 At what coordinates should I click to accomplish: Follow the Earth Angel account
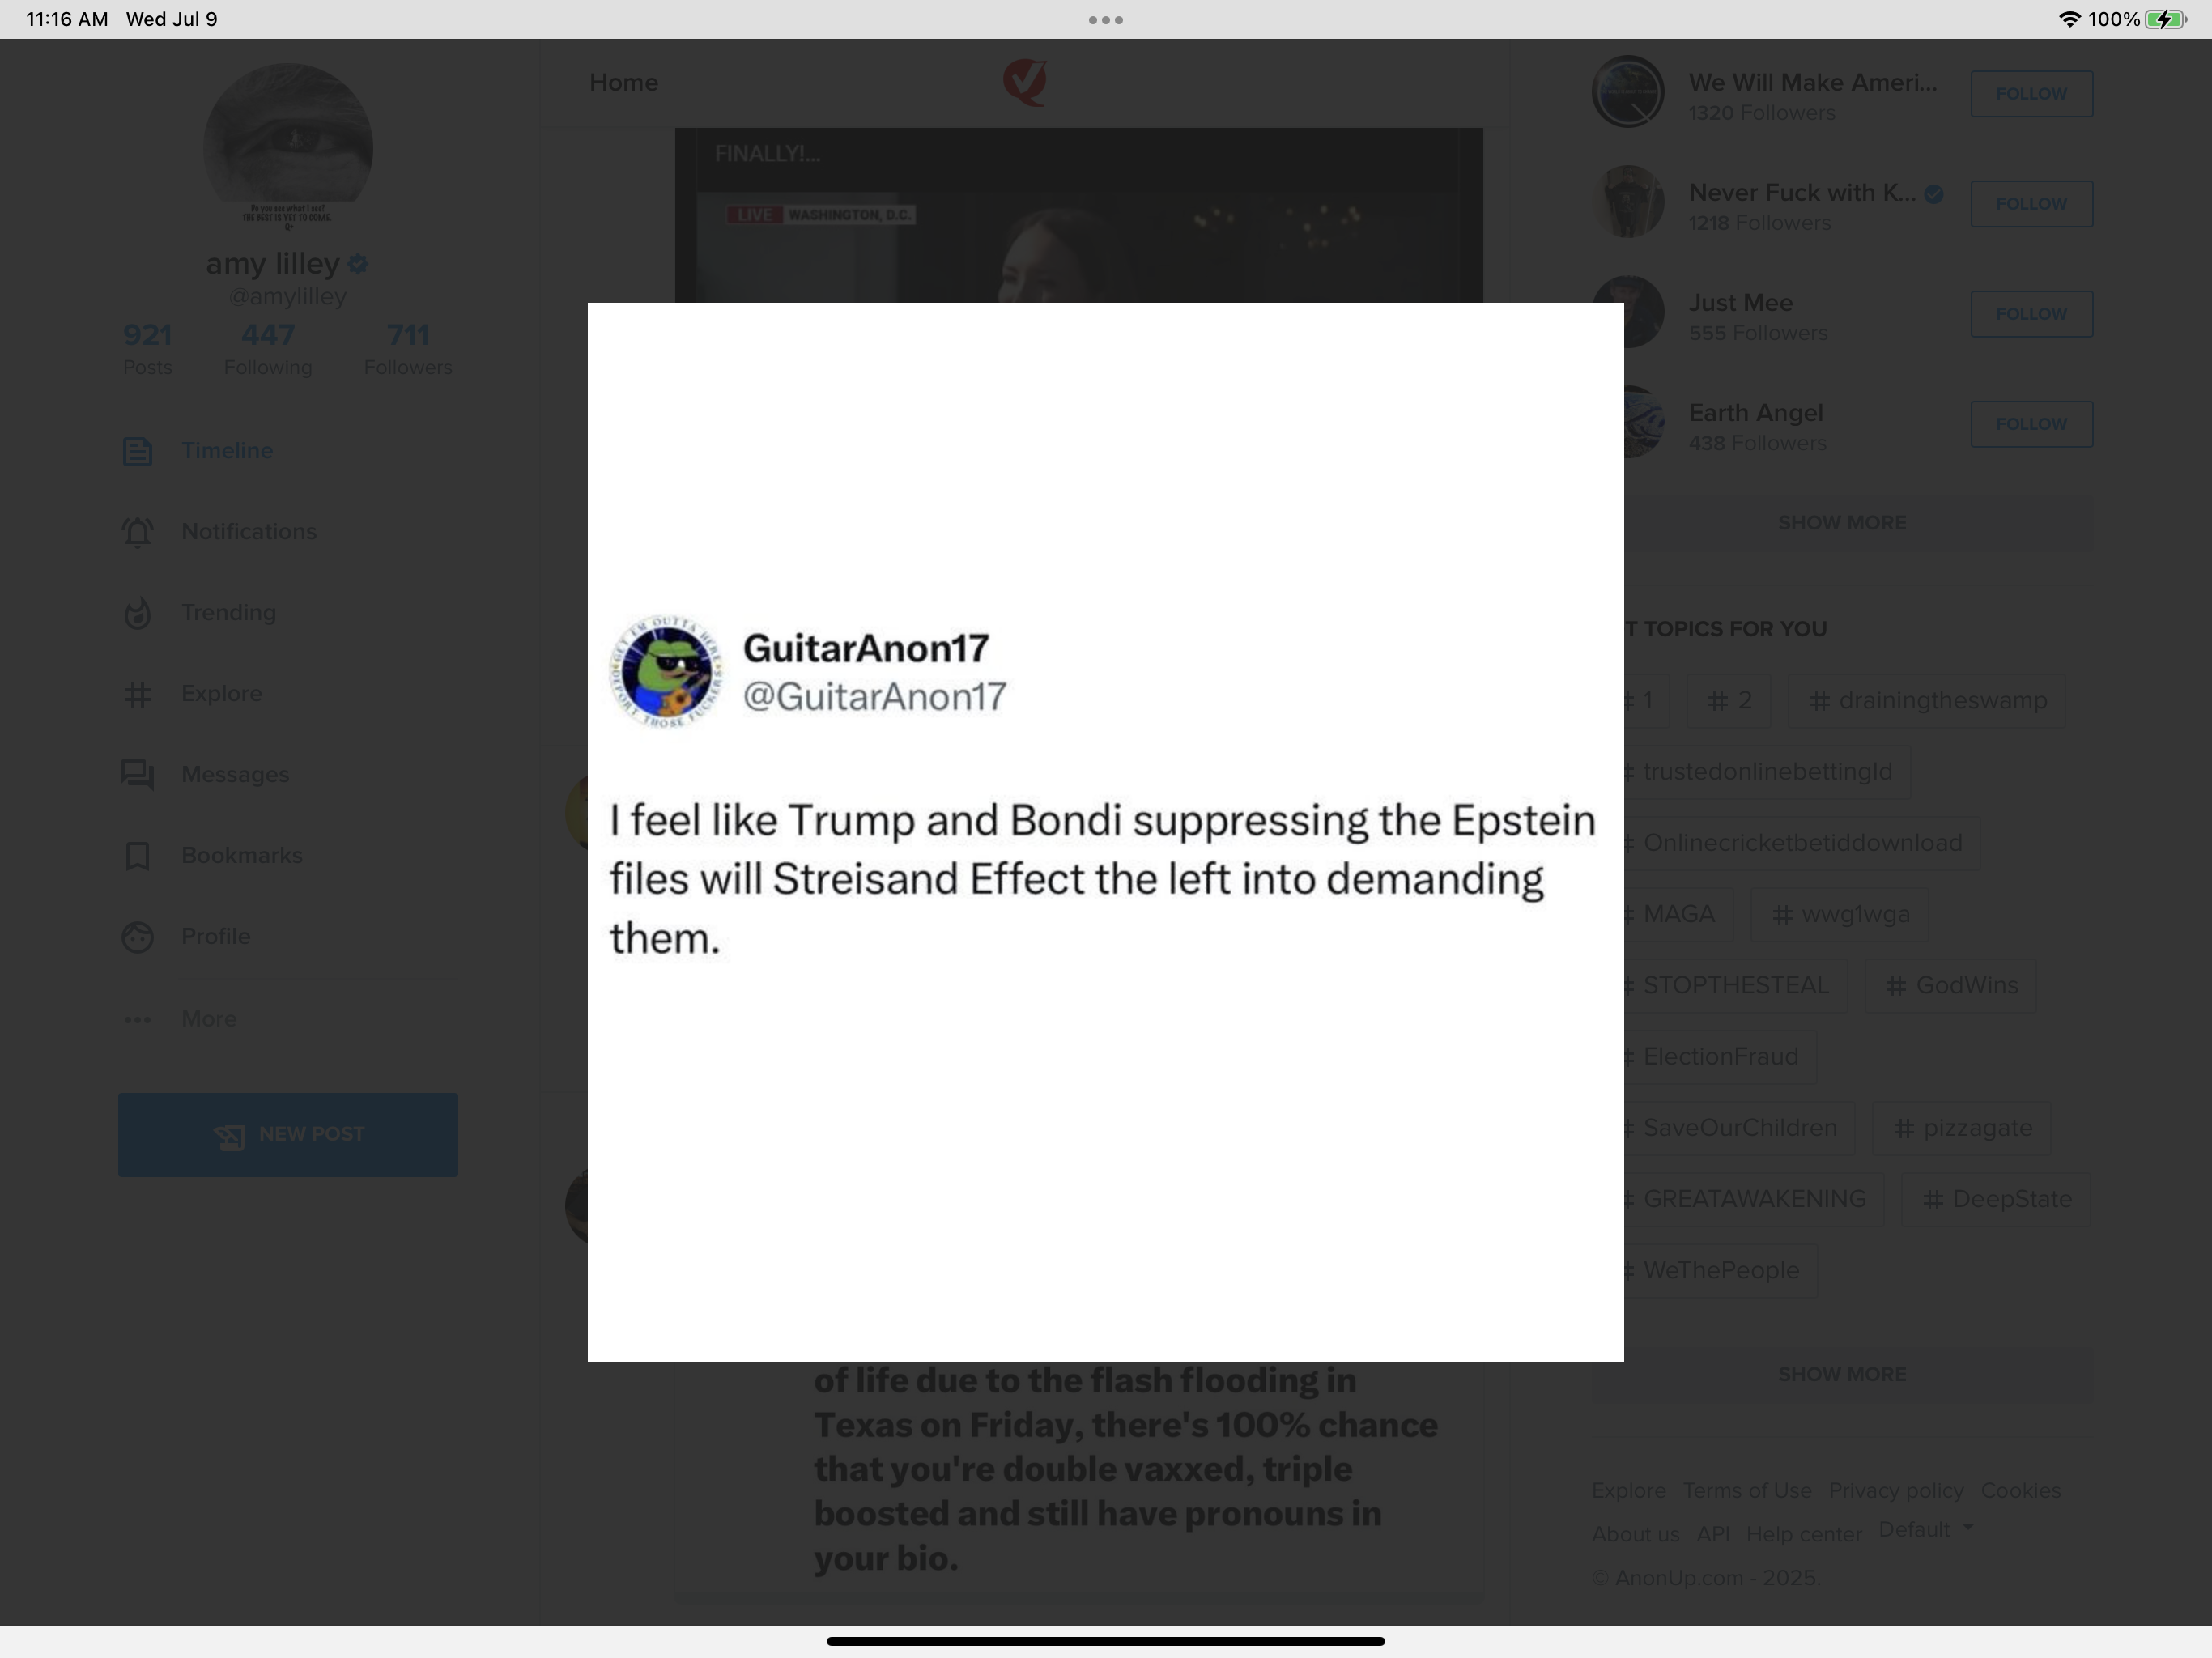pos(2031,424)
